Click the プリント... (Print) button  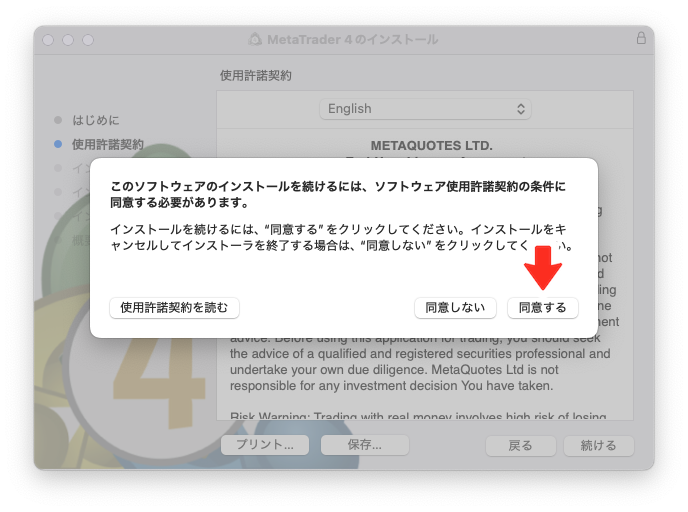[x=265, y=445]
